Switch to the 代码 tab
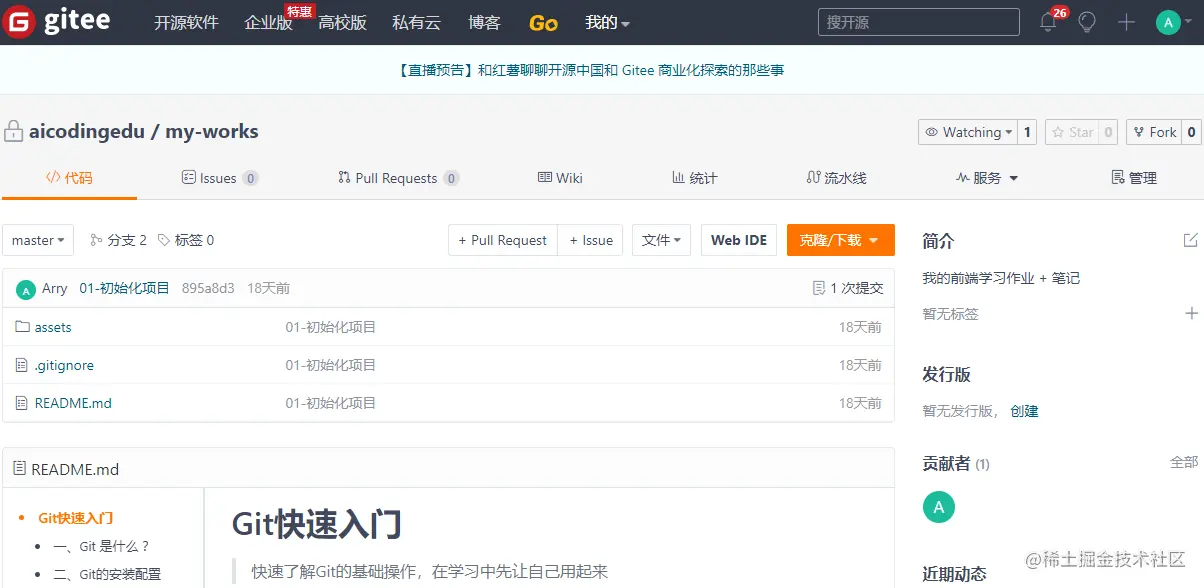Viewport: 1204px width, 588px height. (x=69, y=178)
